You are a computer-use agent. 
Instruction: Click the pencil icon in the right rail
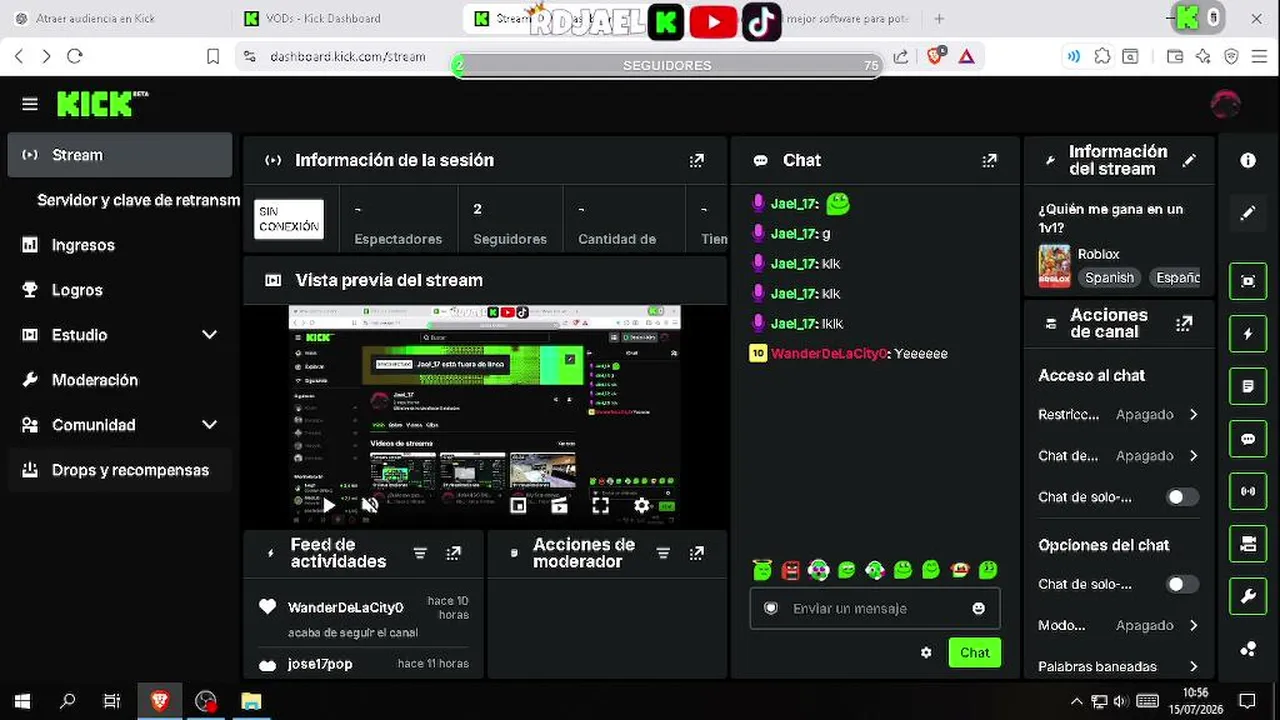(x=1248, y=213)
